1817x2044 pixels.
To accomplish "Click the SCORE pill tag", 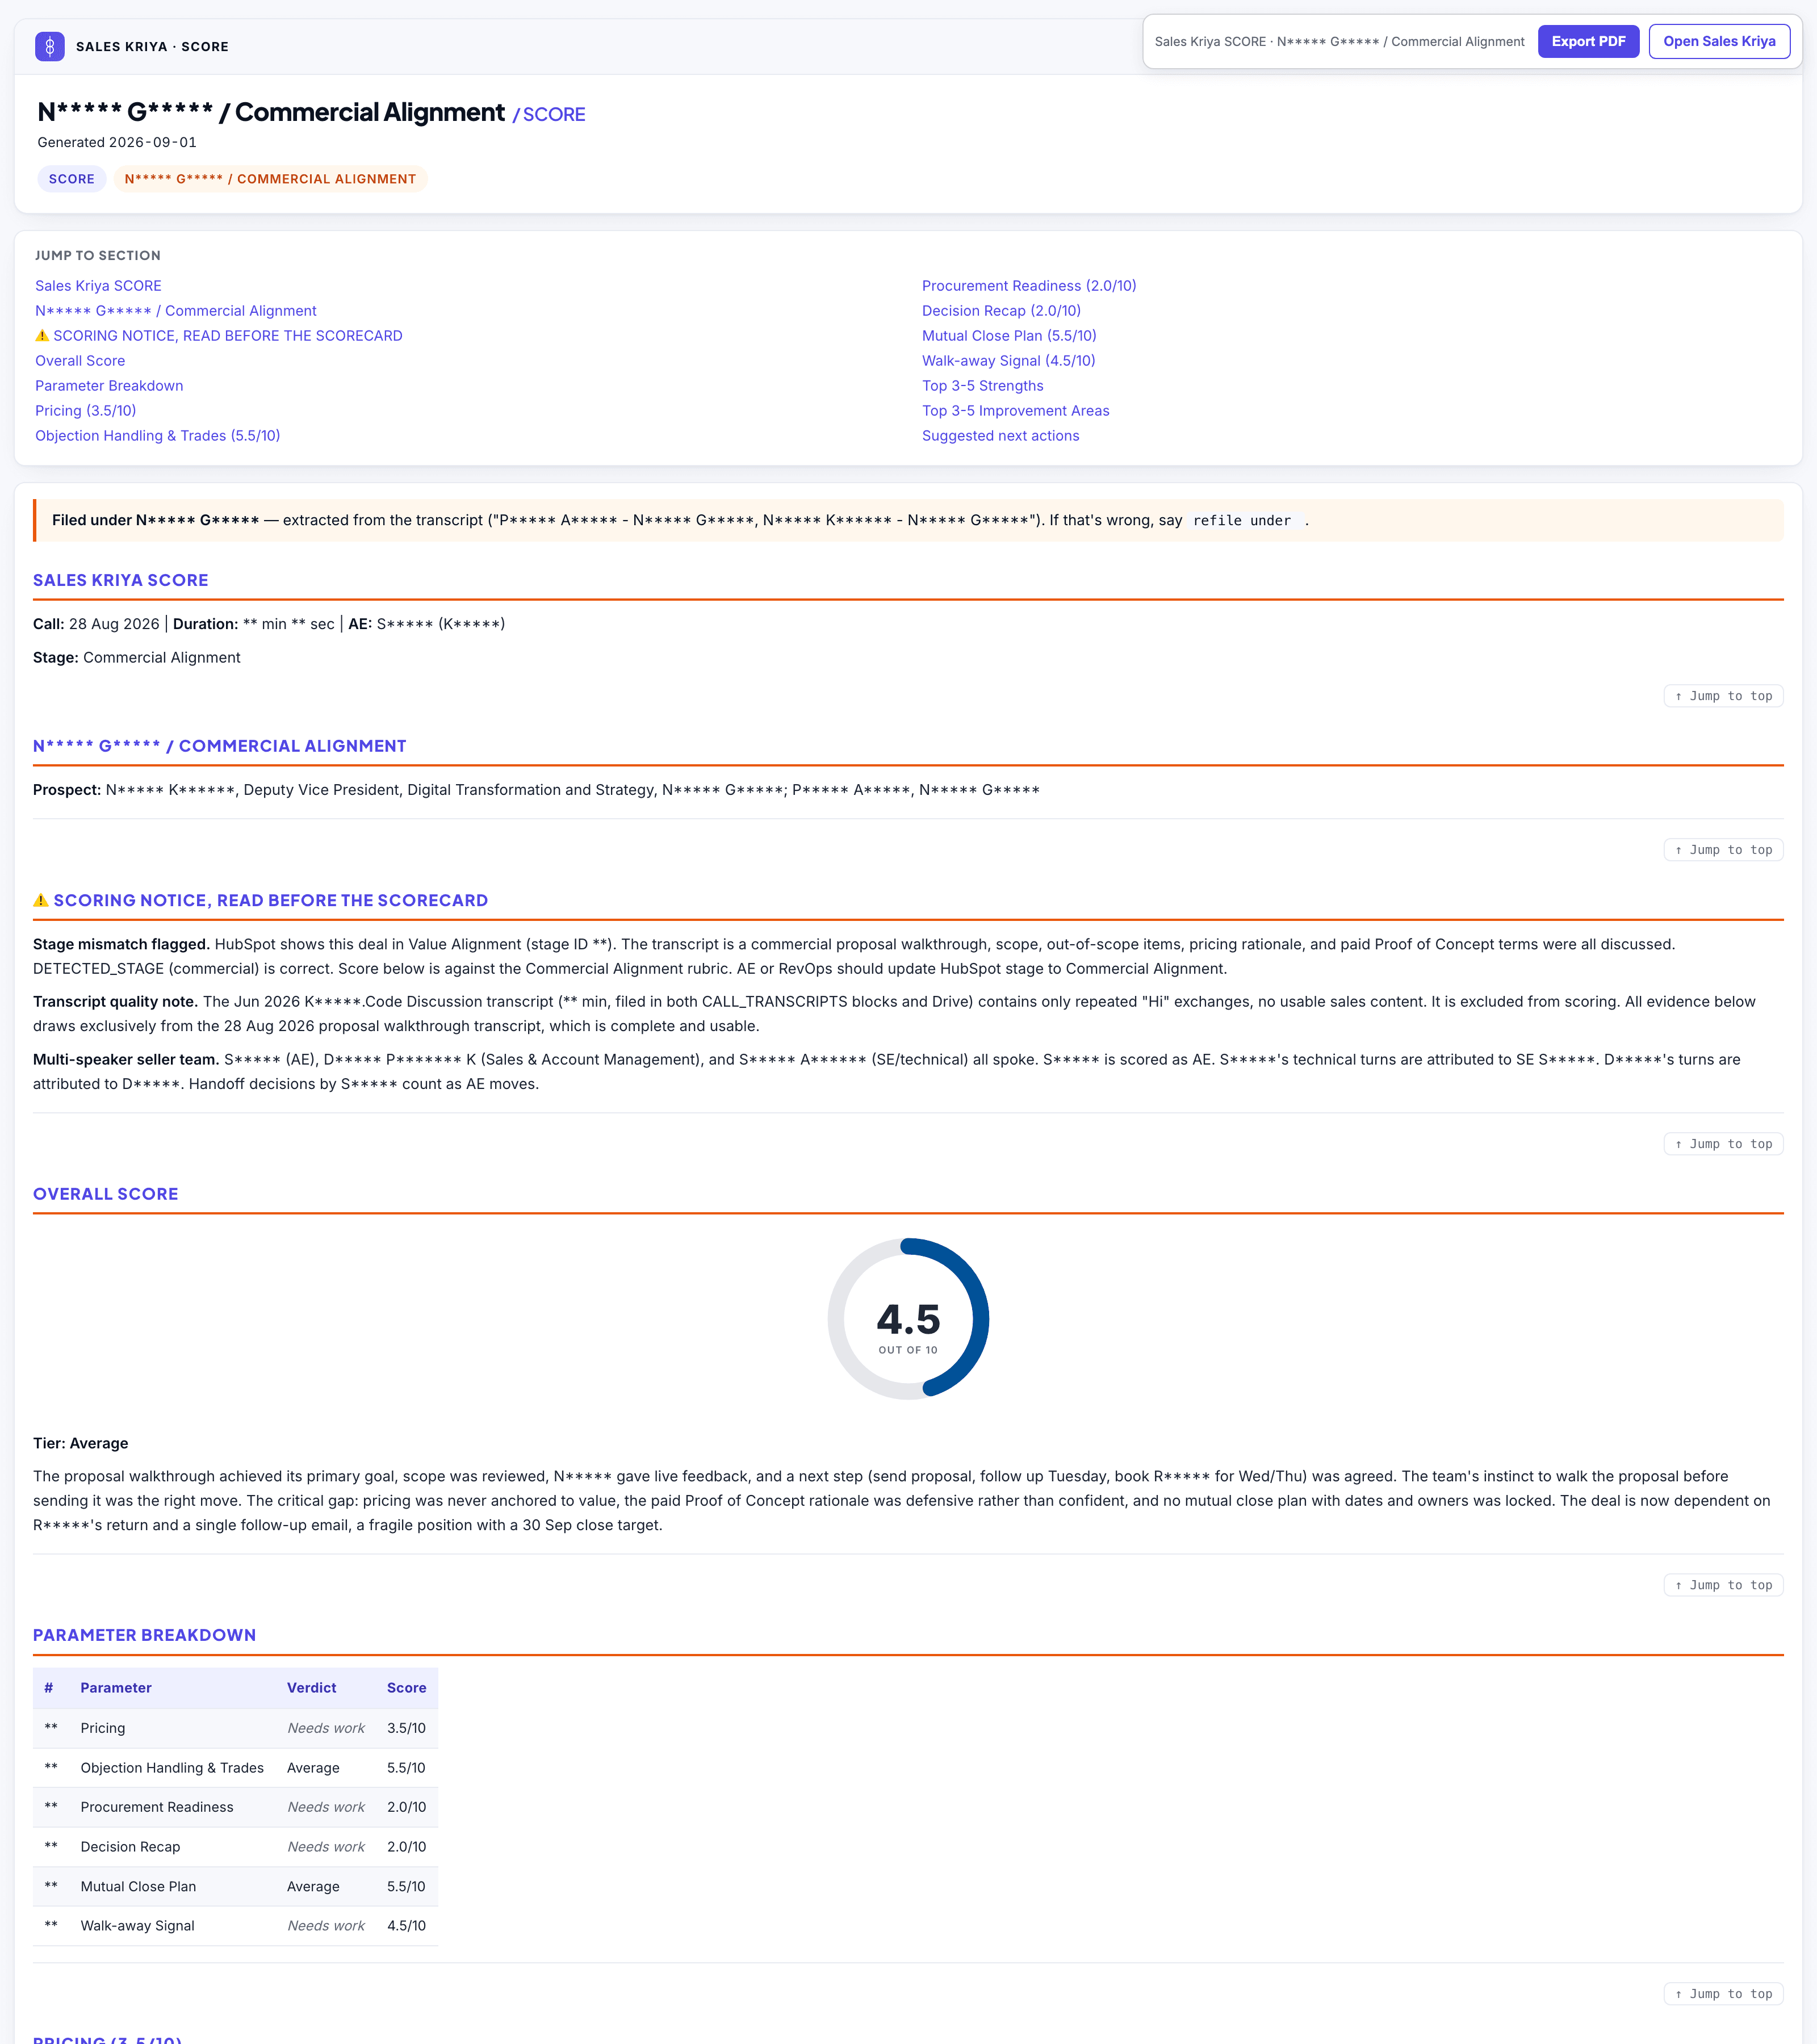I will coord(72,179).
